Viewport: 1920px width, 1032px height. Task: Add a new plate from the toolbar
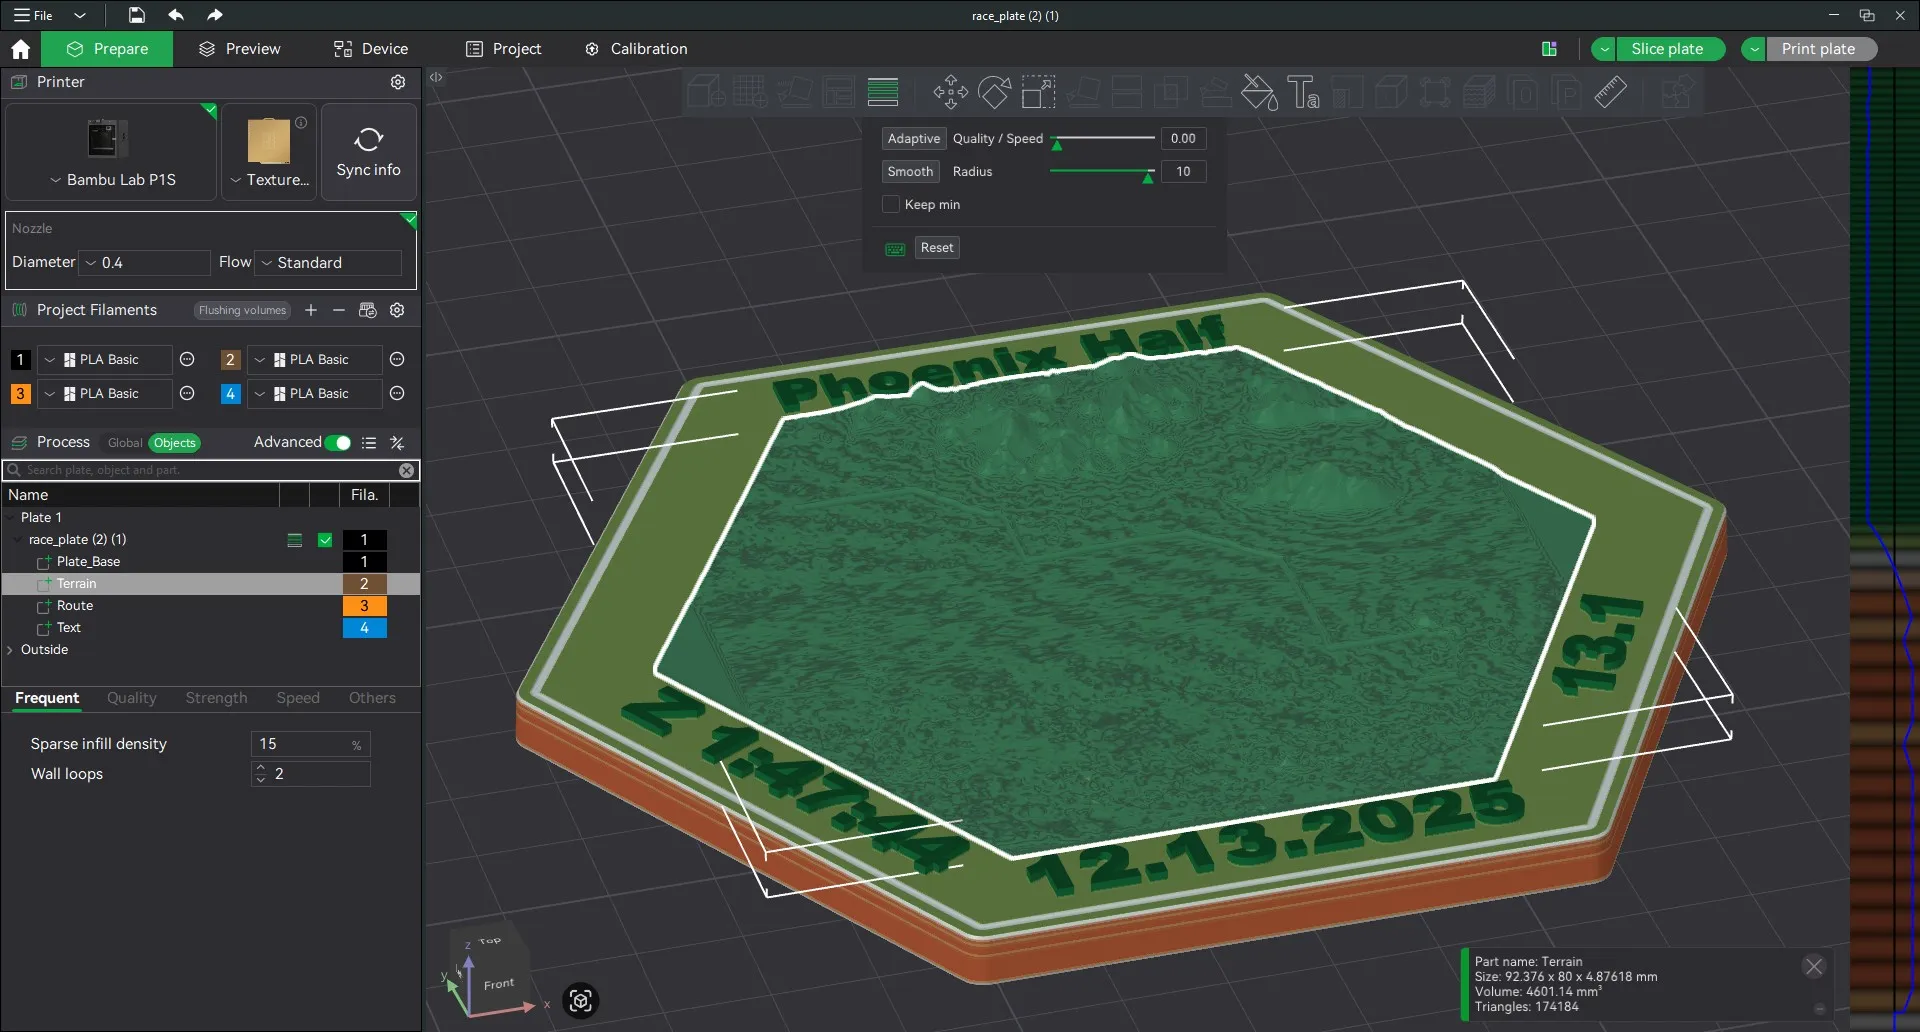(750, 93)
